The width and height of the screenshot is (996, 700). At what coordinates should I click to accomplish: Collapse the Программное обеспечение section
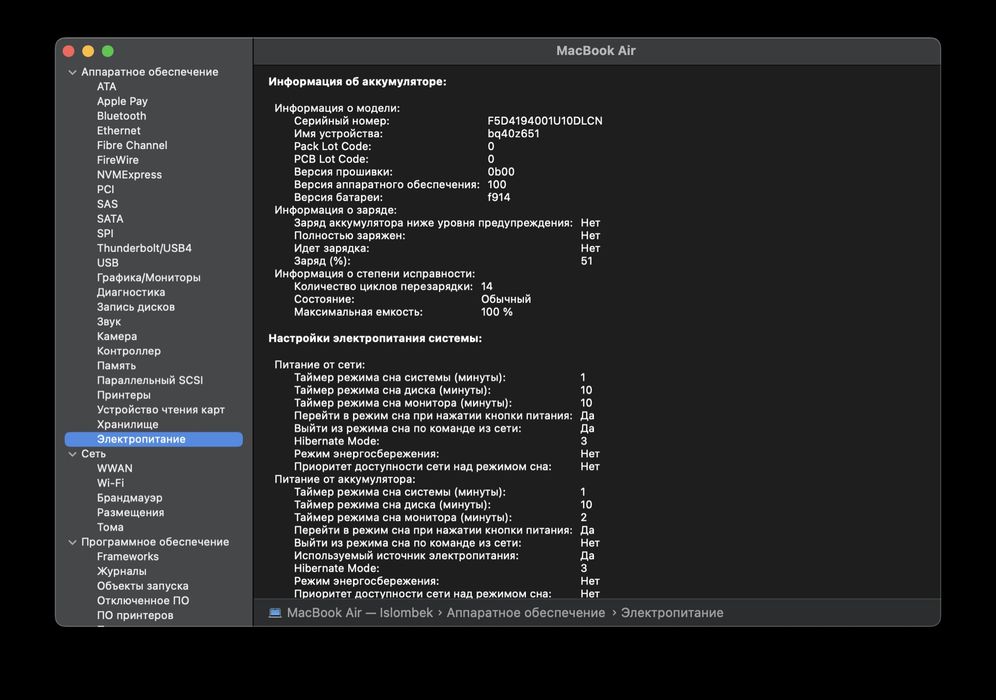[x=72, y=542]
